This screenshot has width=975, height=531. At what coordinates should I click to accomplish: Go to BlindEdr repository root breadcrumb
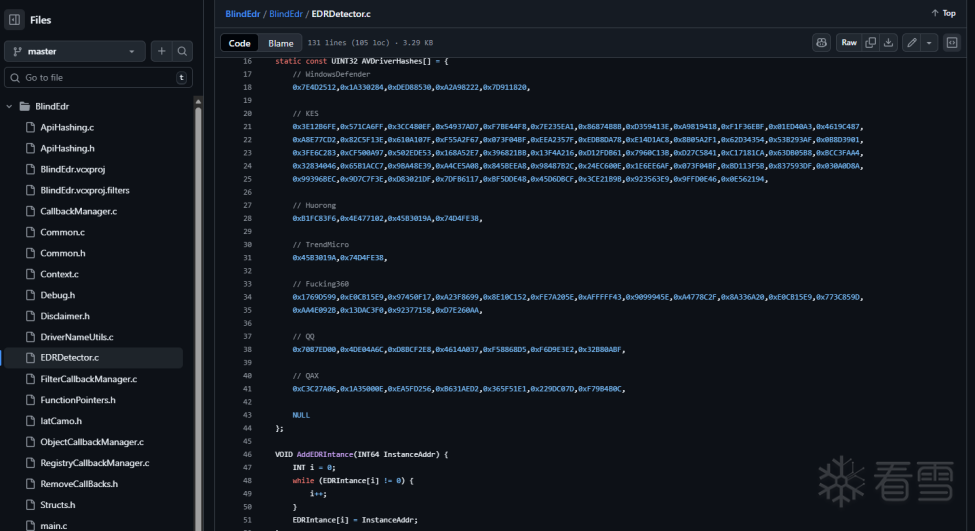pos(243,14)
